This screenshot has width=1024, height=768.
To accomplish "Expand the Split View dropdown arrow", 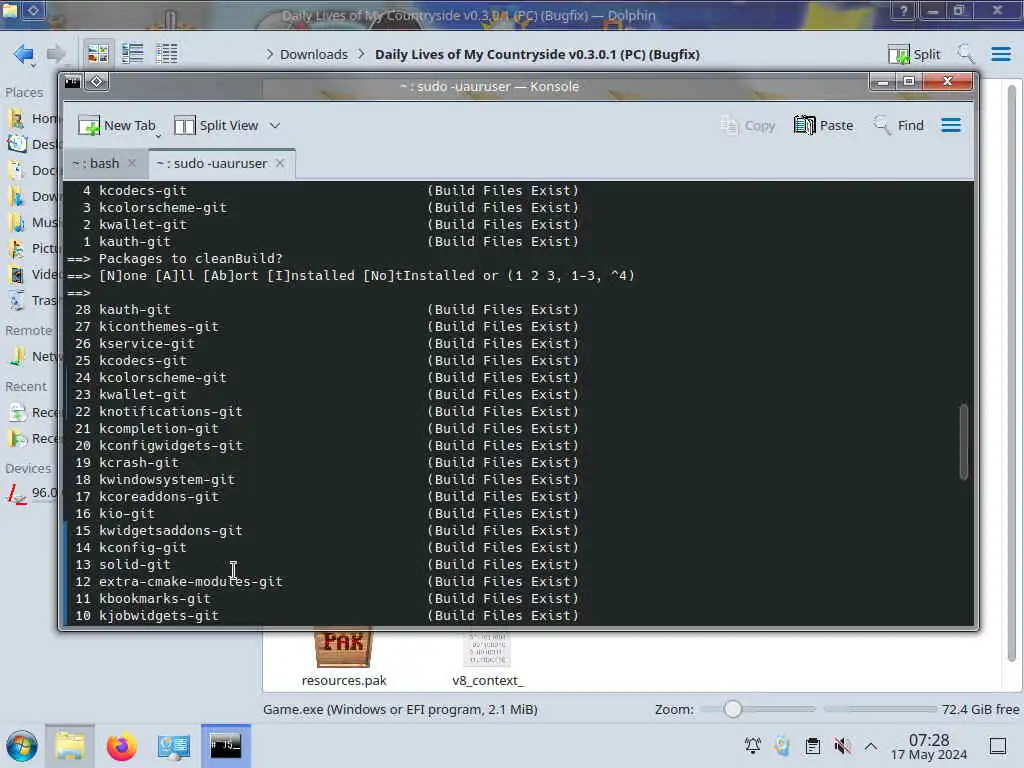I will click(x=275, y=125).
